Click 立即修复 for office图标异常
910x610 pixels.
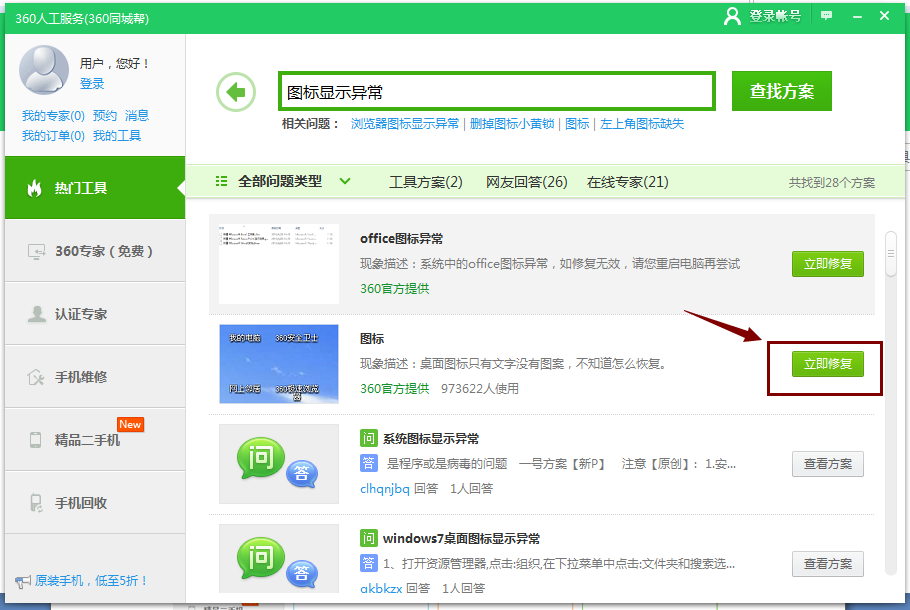828,264
